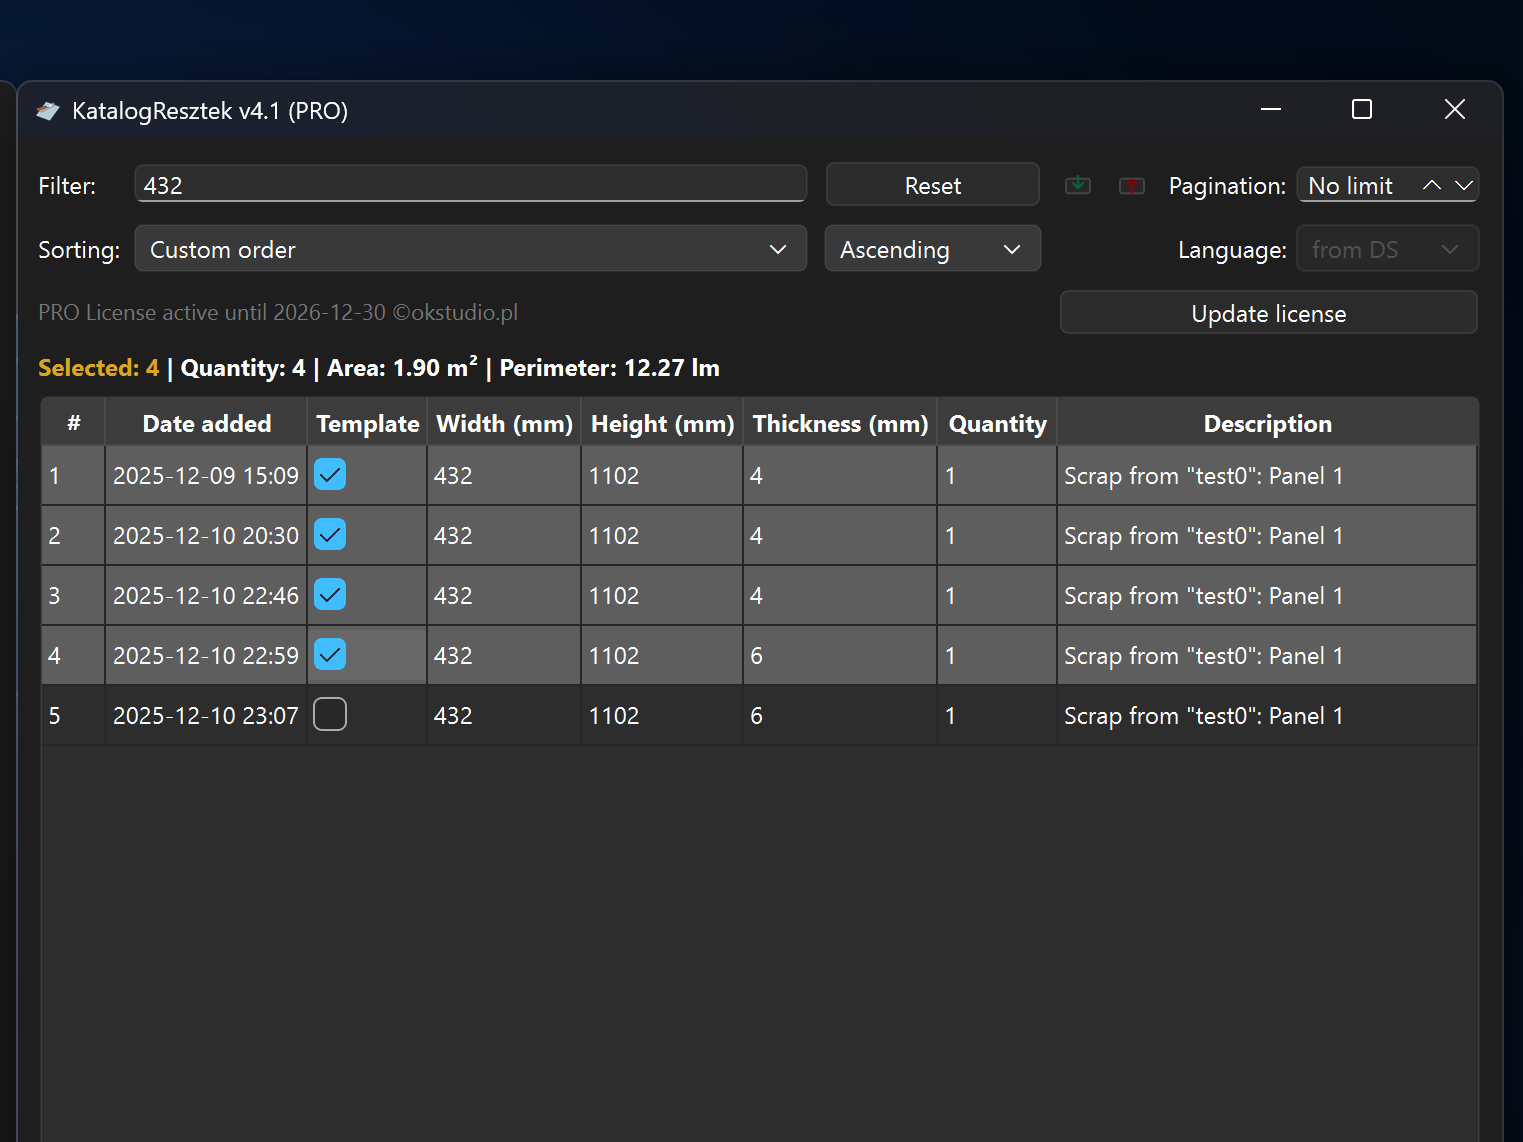Click the red up-arrow export icon
Image resolution: width=1523 pixels, height=1142 pixels.
1131,186
